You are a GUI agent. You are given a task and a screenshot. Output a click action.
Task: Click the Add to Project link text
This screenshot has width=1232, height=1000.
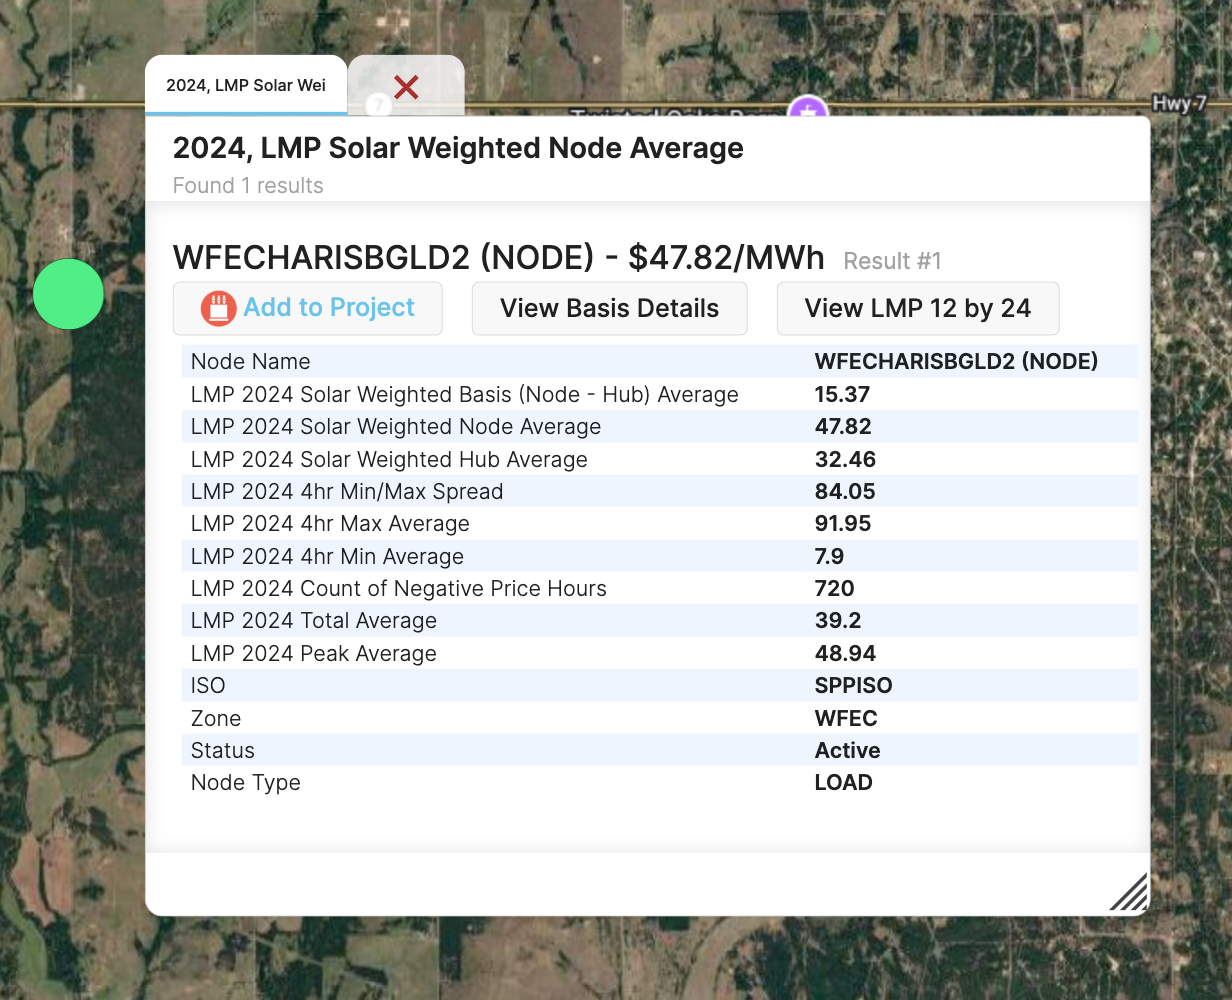click(329, 308)
